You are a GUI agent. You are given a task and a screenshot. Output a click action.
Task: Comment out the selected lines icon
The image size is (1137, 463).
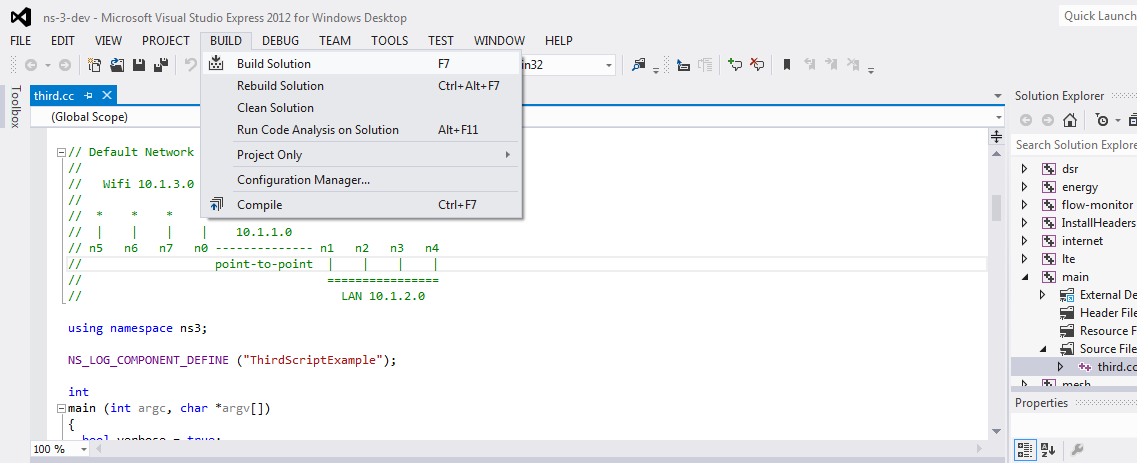coord(735,65)
